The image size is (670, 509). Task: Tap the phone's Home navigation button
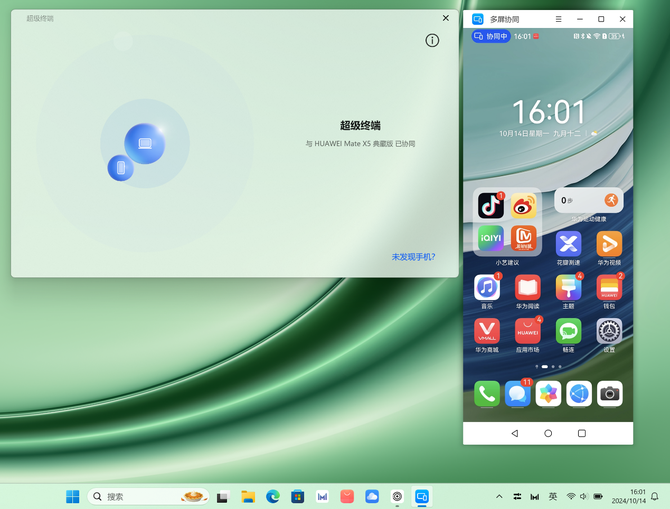[548, 433]
